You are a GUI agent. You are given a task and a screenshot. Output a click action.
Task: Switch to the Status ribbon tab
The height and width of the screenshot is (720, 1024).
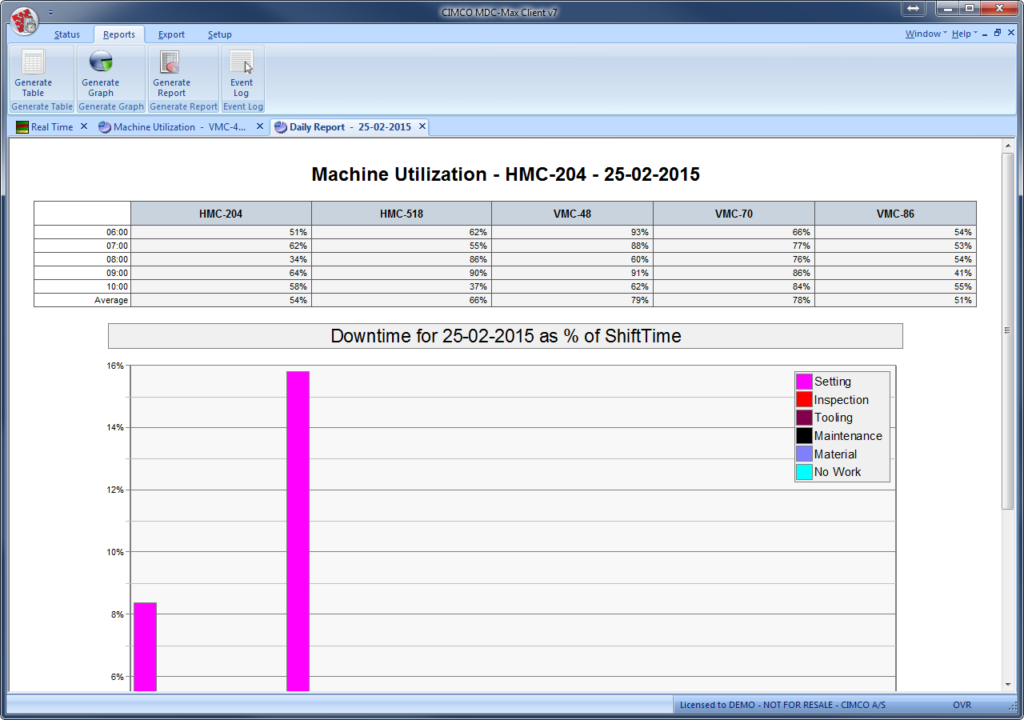tap(67, 35)
